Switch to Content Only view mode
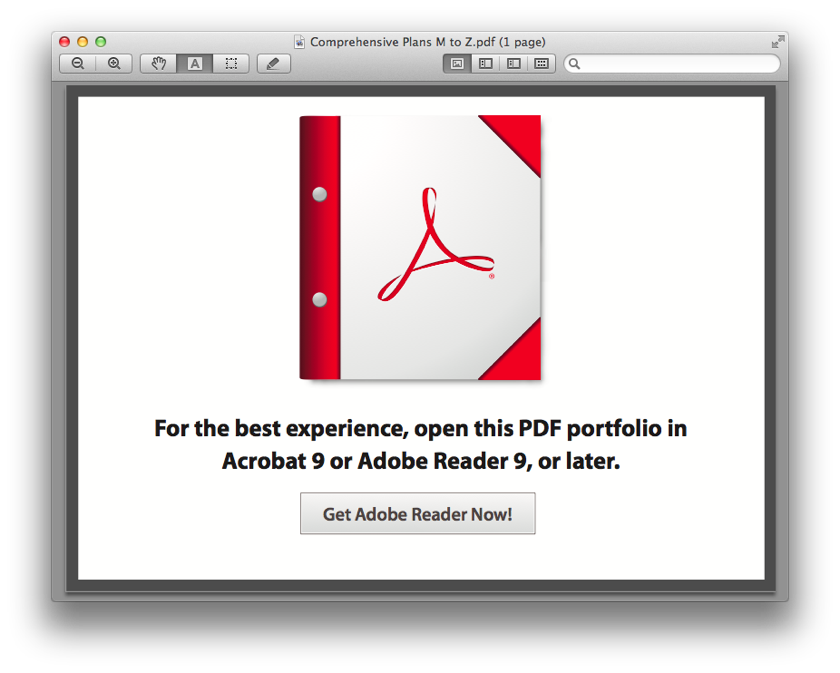840x673 pixels. [x=457, y=63]
